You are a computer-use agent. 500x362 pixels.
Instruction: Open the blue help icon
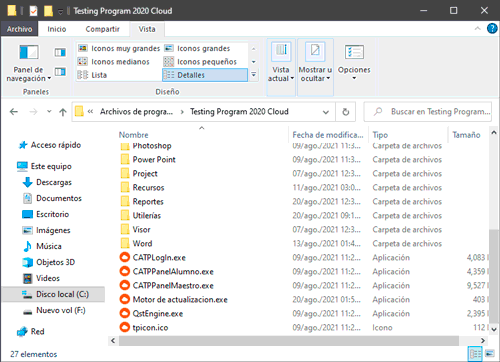coord(492,29)
